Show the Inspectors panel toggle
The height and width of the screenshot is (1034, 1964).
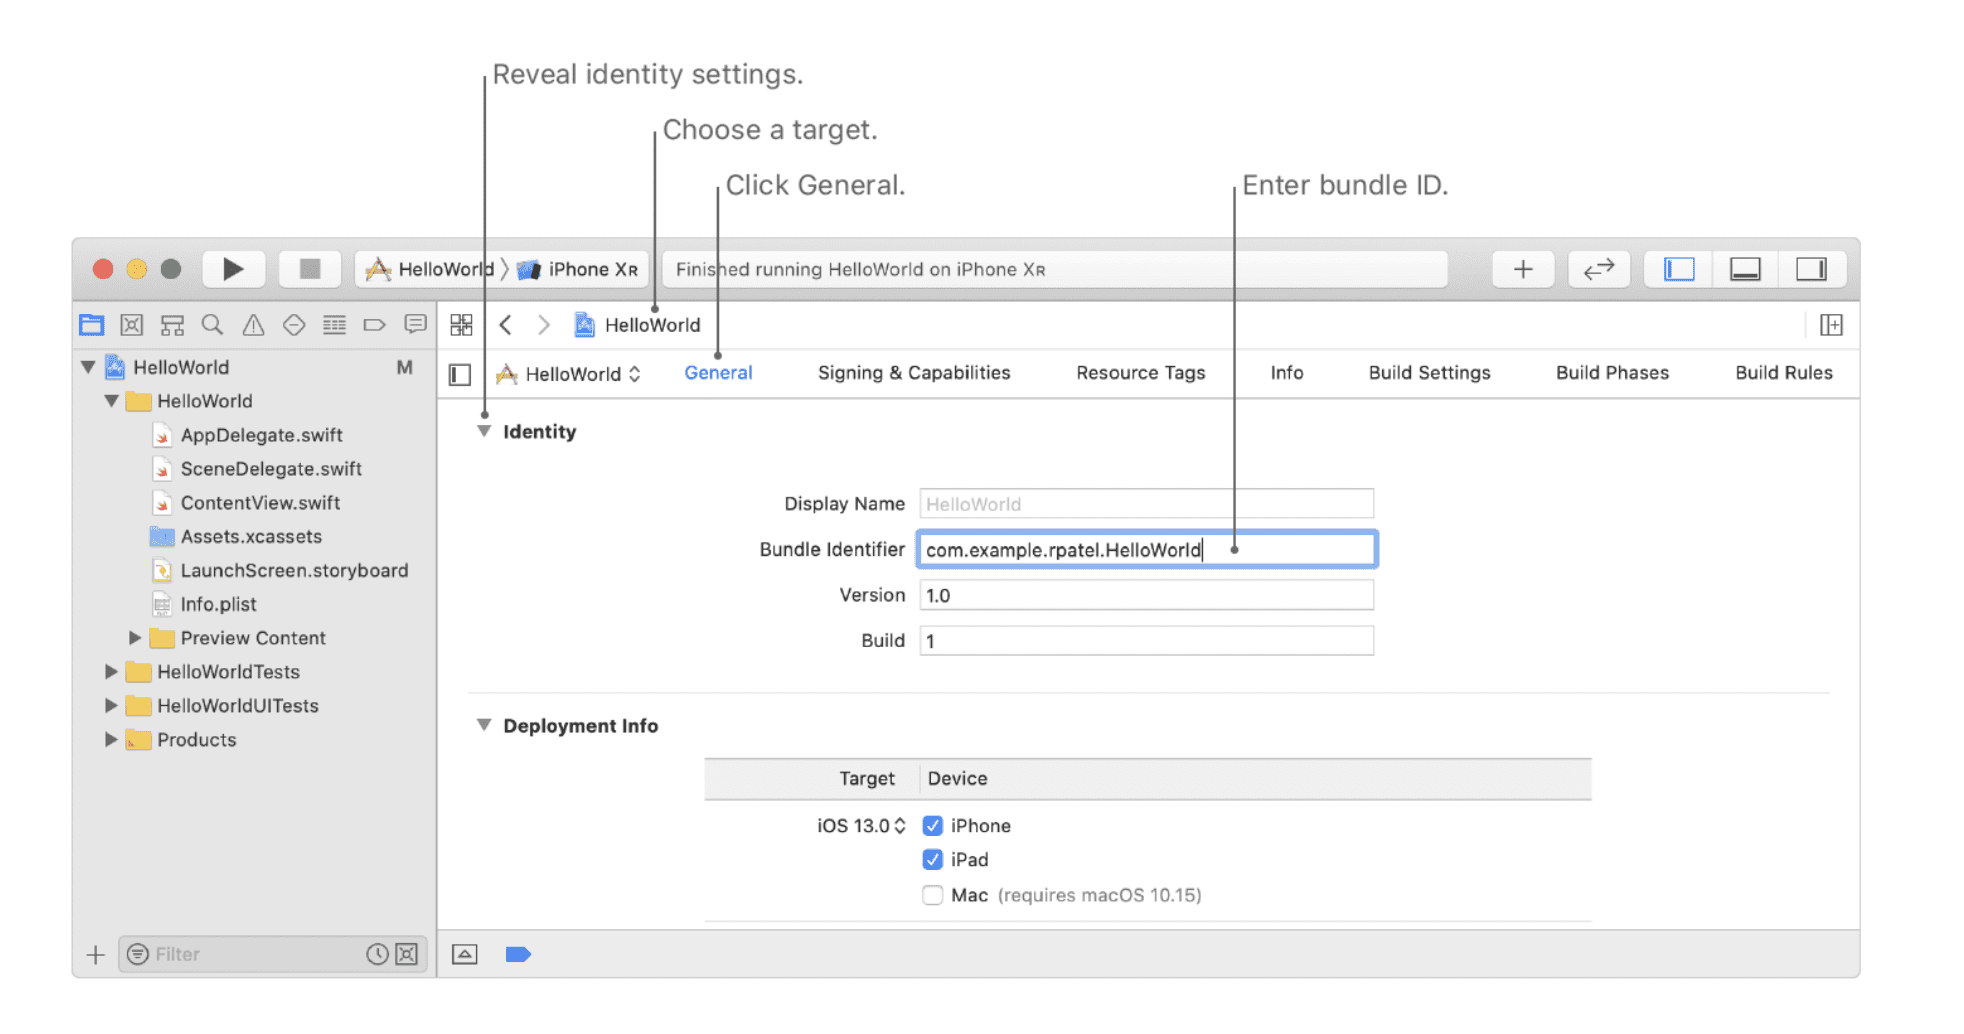pyautogui.click(x=1811, y=269)
